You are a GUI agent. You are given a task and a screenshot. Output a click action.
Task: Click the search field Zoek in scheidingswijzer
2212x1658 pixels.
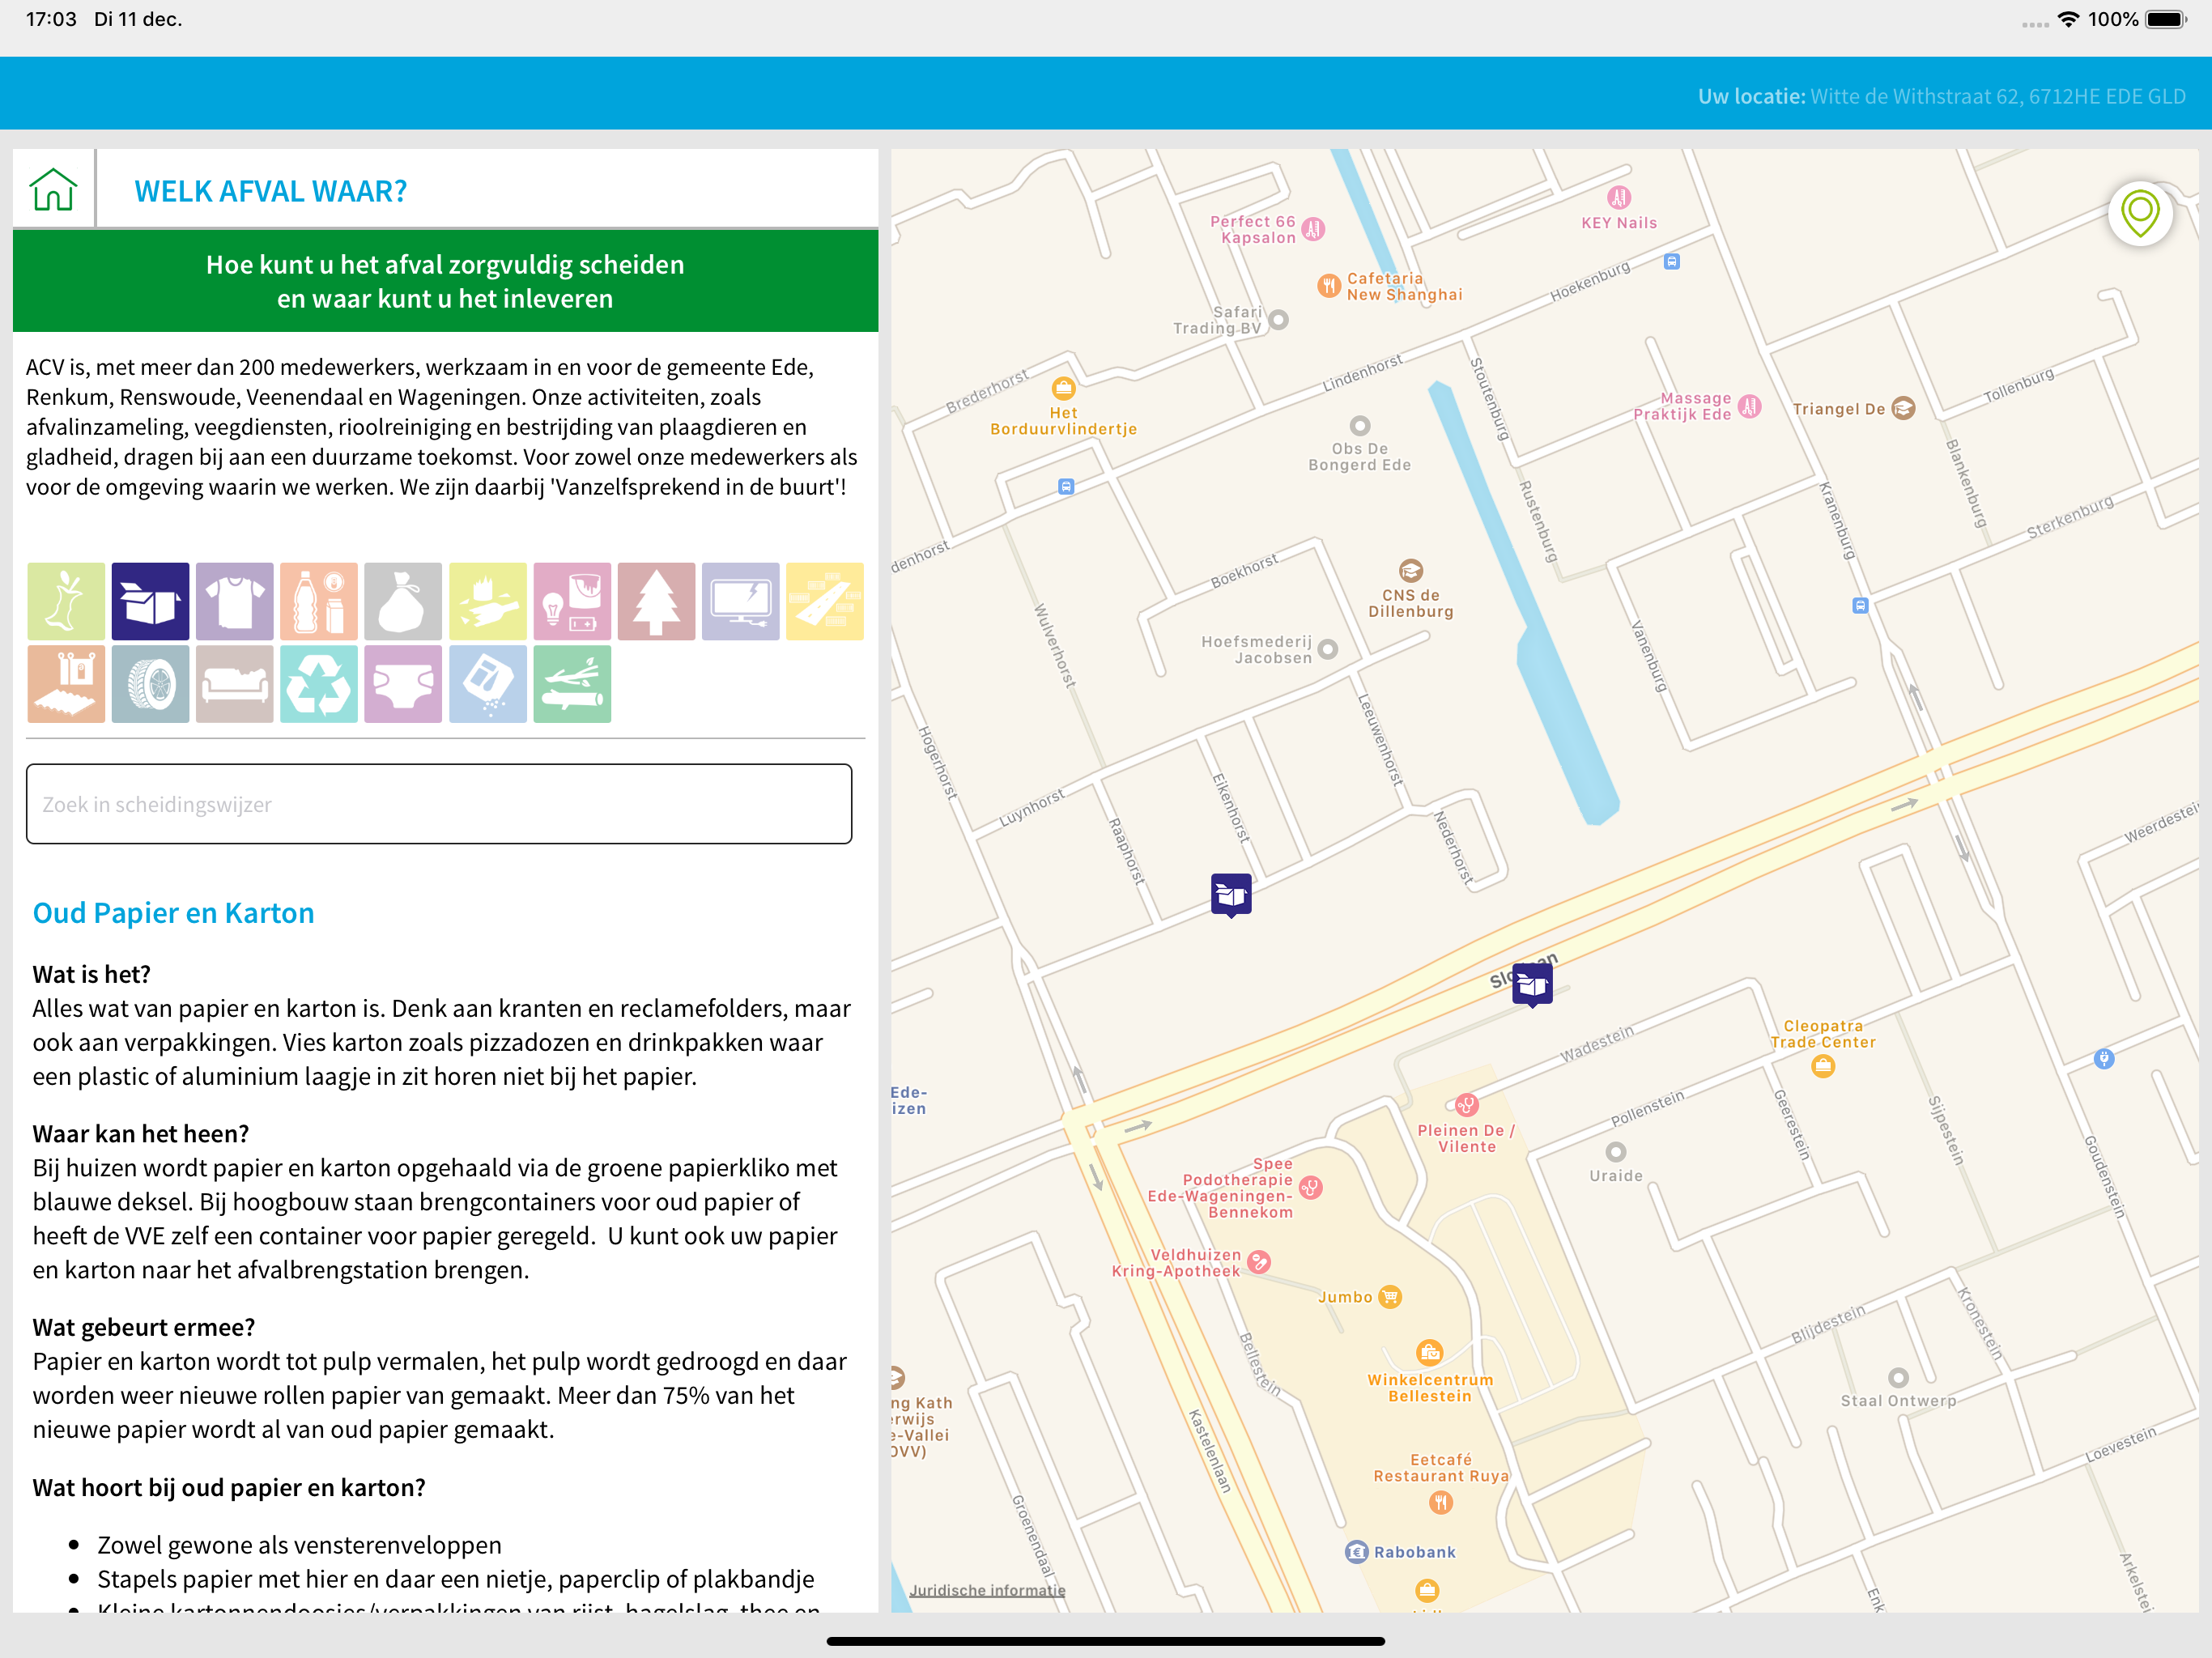tap(439, 804)
